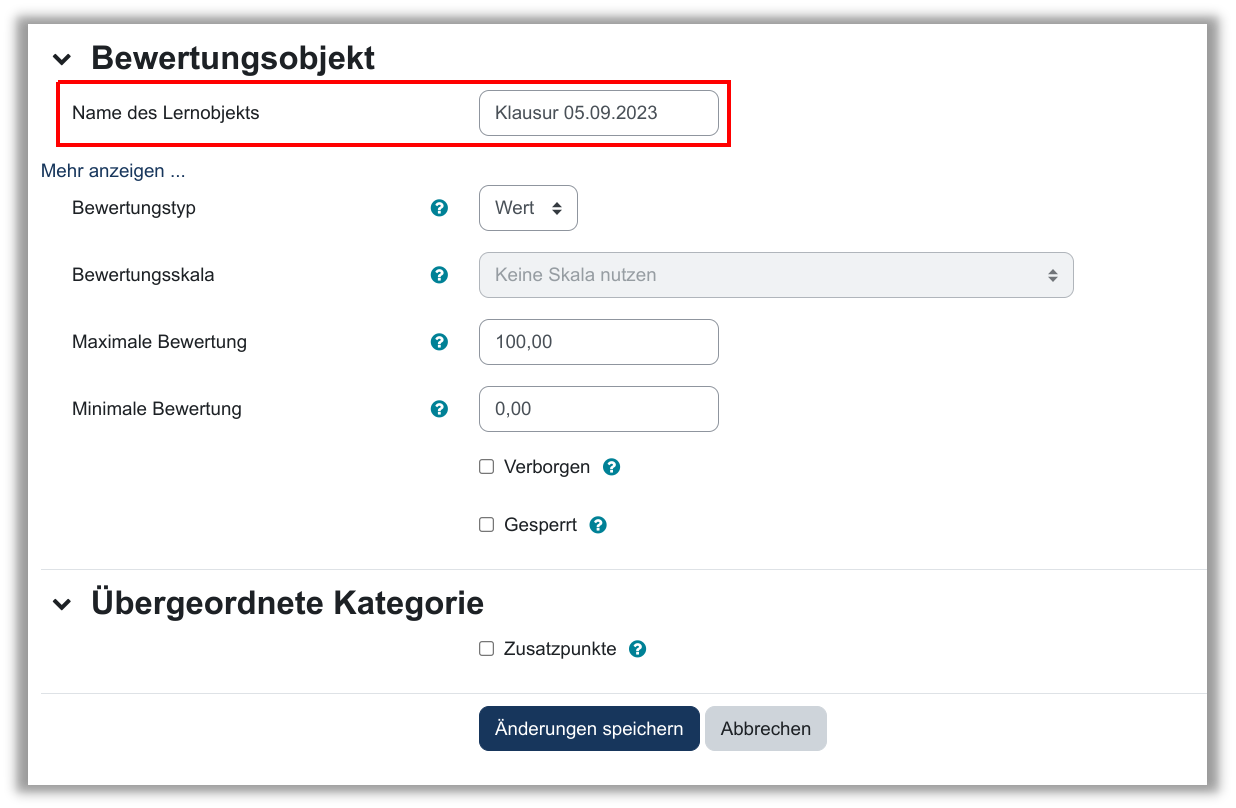Open help icon beside Bewertungsskala
Viewport: 1236px width, 808px height.
click(438, 274)
